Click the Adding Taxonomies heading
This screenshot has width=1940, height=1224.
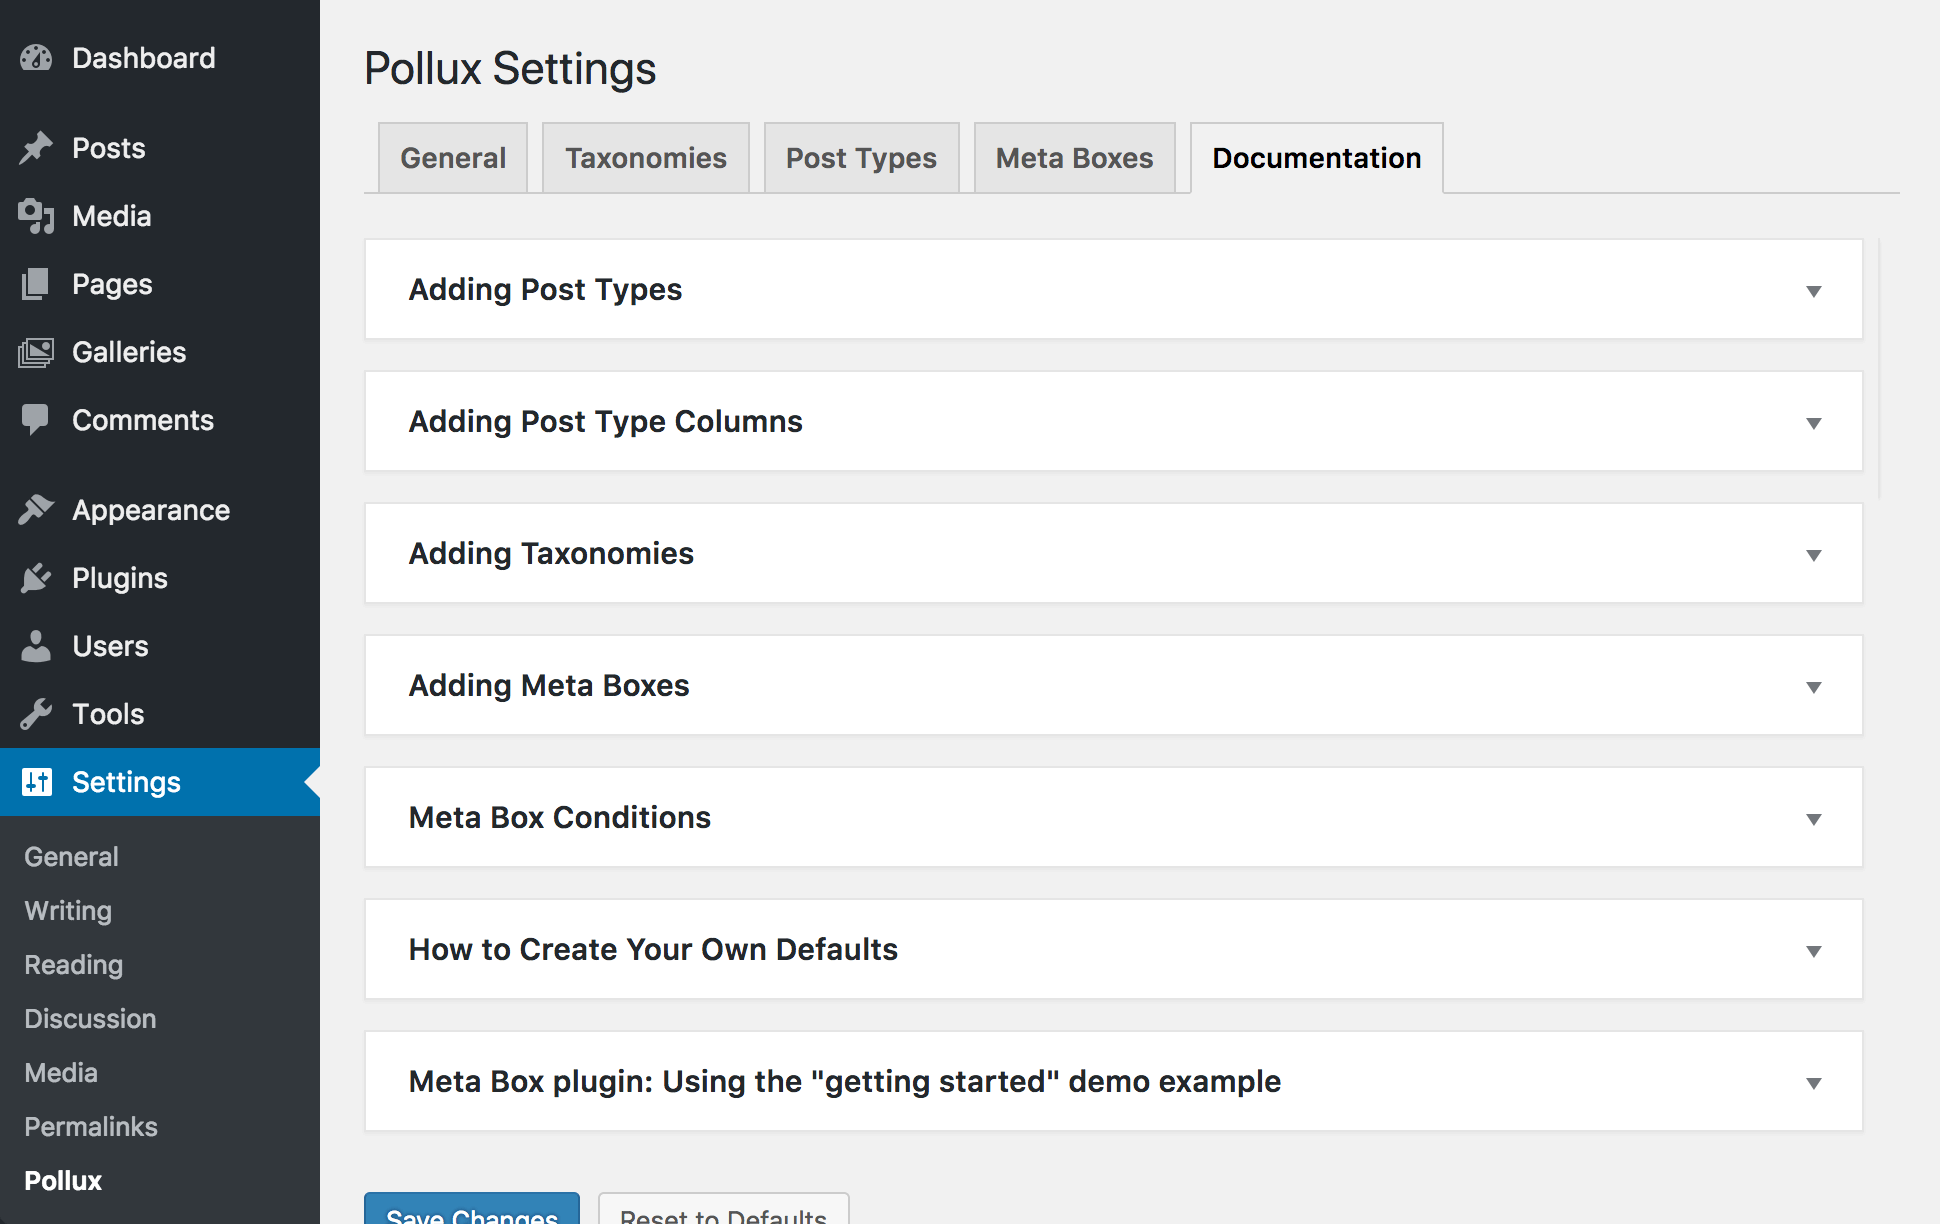[551, 554]
